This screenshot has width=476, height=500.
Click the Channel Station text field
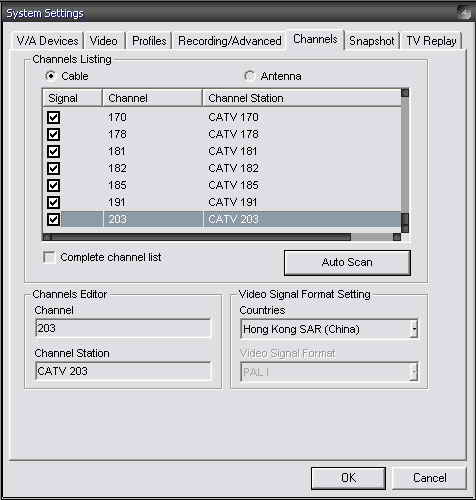[x=123, y=371]
